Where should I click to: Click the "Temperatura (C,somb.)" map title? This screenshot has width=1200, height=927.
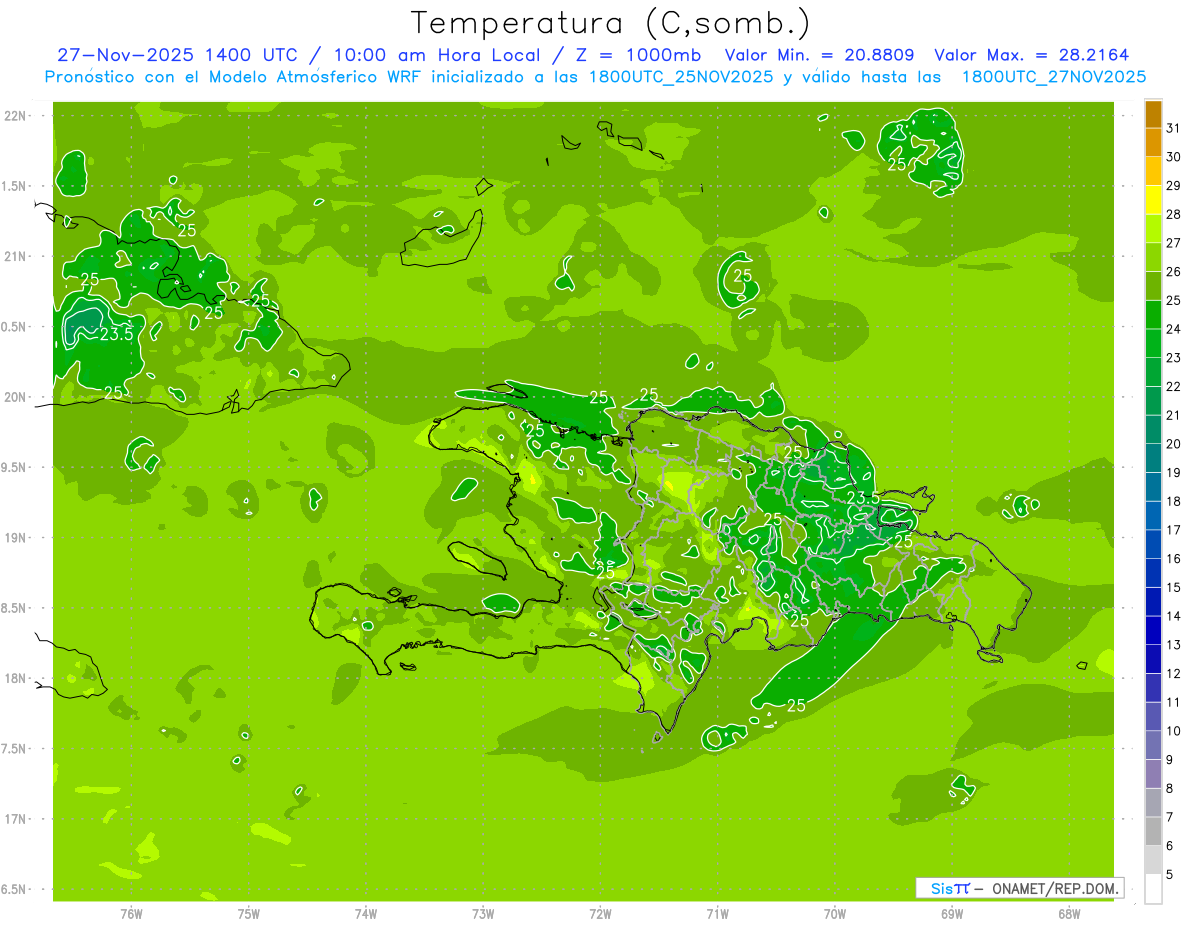coord(611,23)
